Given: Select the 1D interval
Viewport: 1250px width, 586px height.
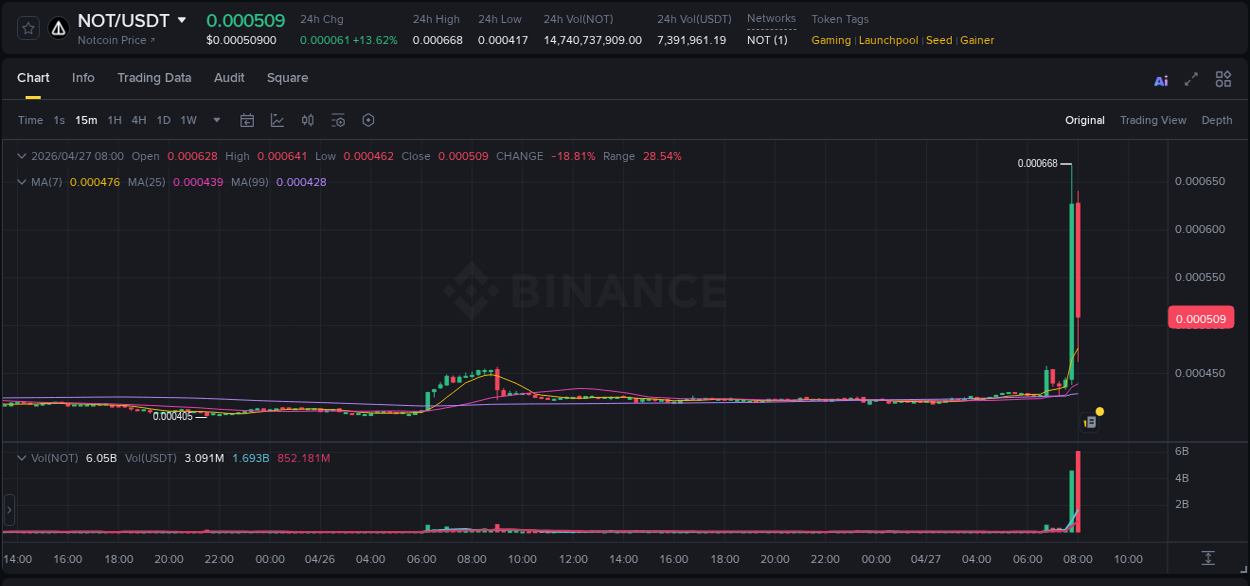Looking at the screenshot, I should [163, 120].
